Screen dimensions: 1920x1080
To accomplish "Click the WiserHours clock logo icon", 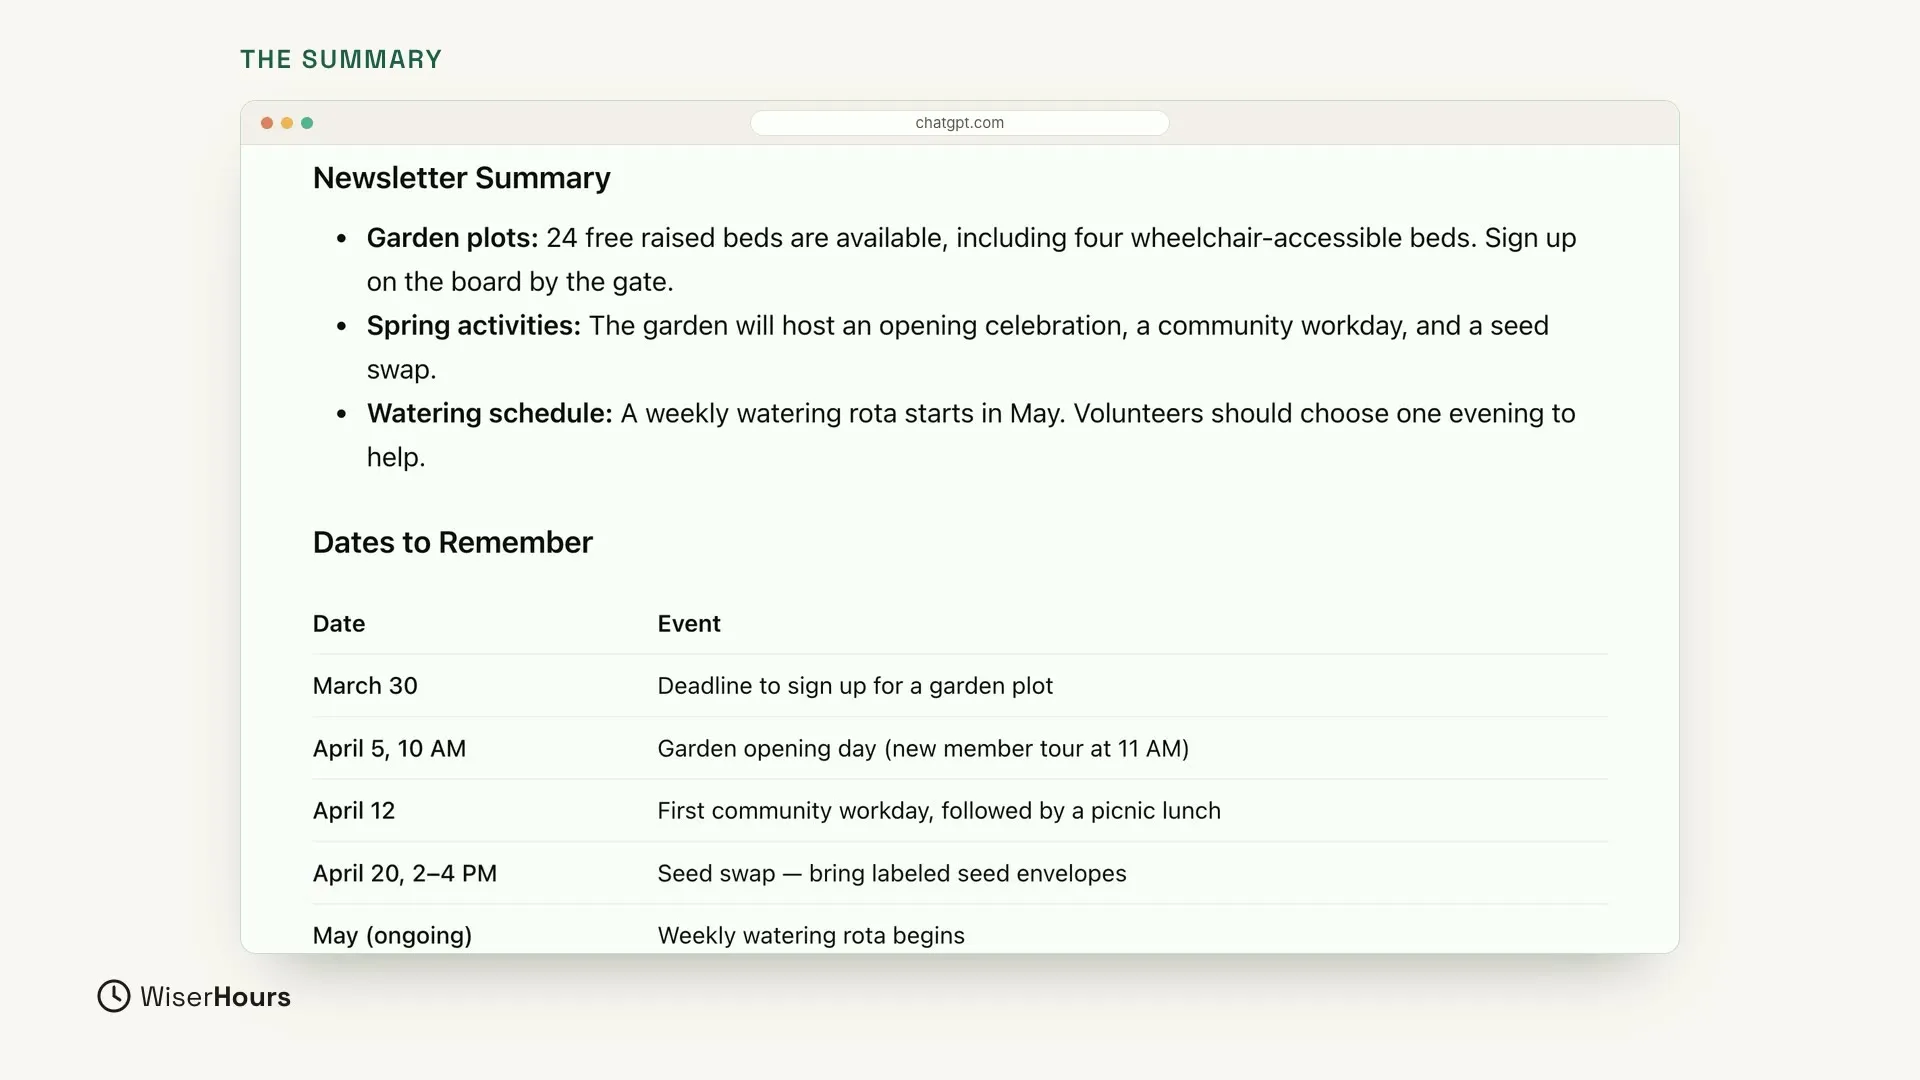I will click(x=114, y=996).
